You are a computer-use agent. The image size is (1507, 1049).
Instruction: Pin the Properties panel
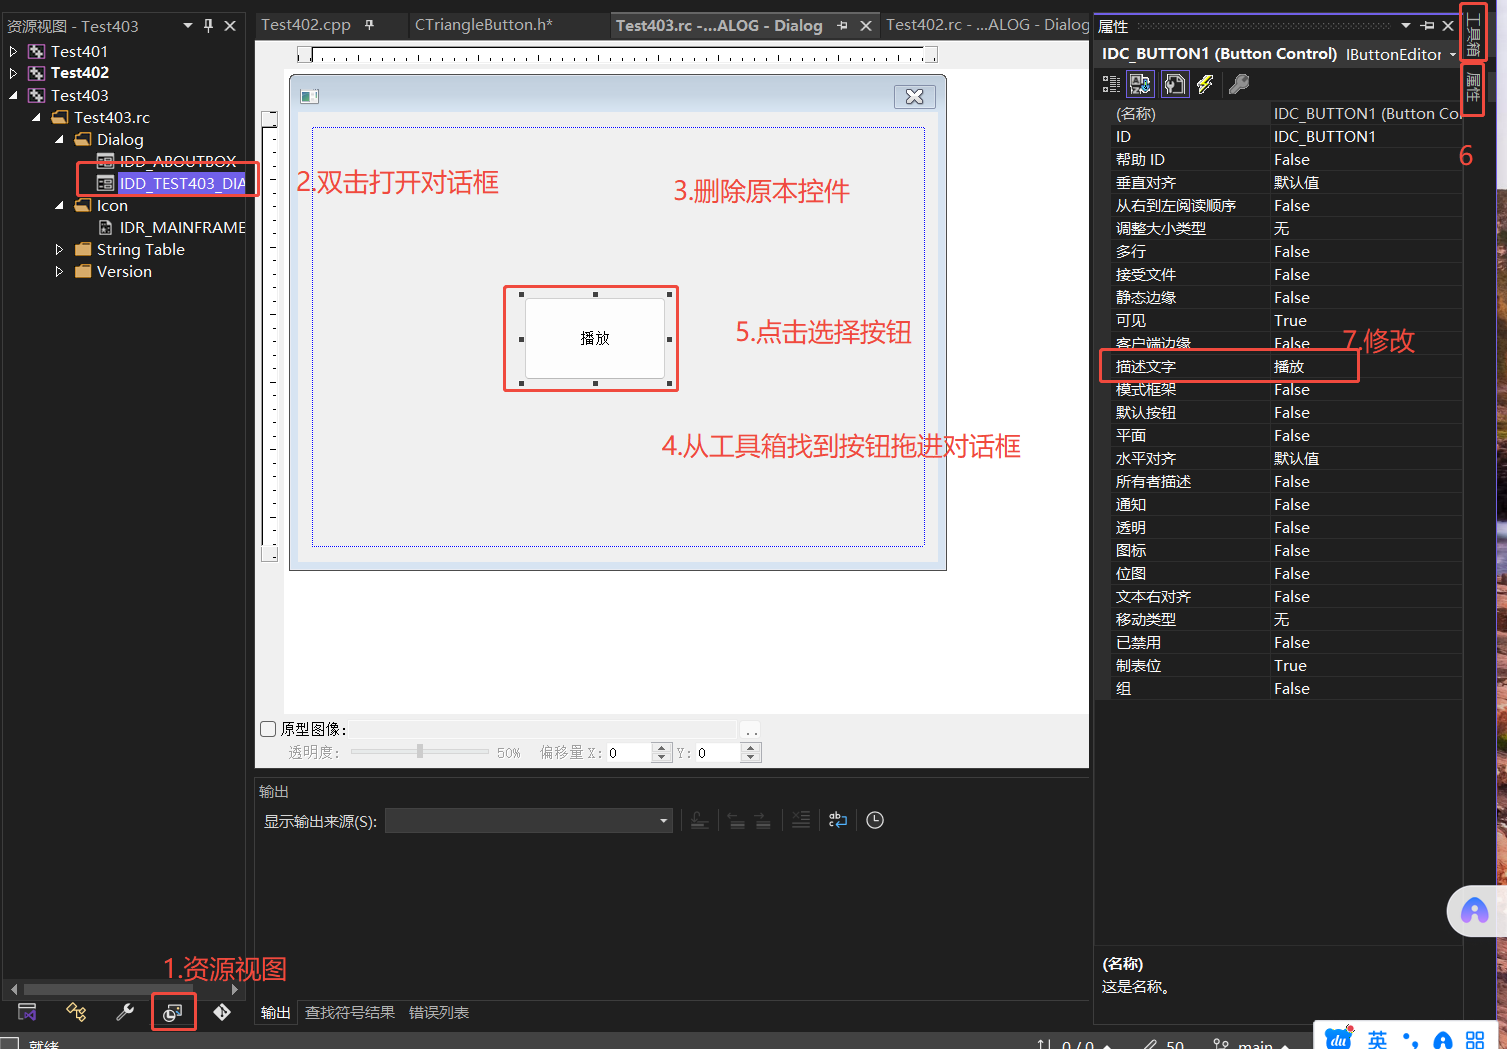[x=1427, y=26]
